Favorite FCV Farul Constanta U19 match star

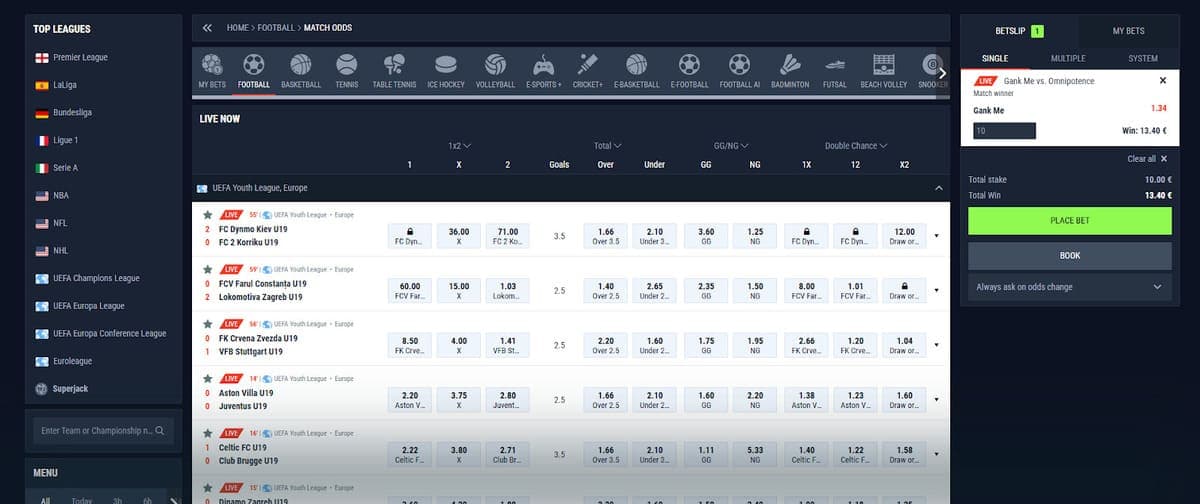[207, 269]
